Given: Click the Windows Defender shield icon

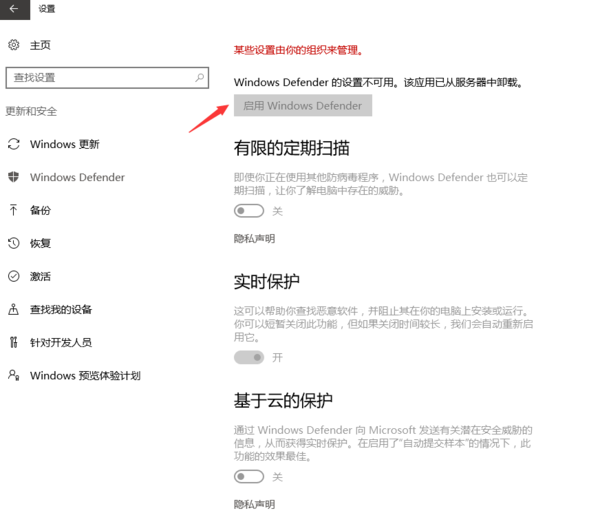Looking at the screenshot, I should pyautogui.click(x=14, y=177).
